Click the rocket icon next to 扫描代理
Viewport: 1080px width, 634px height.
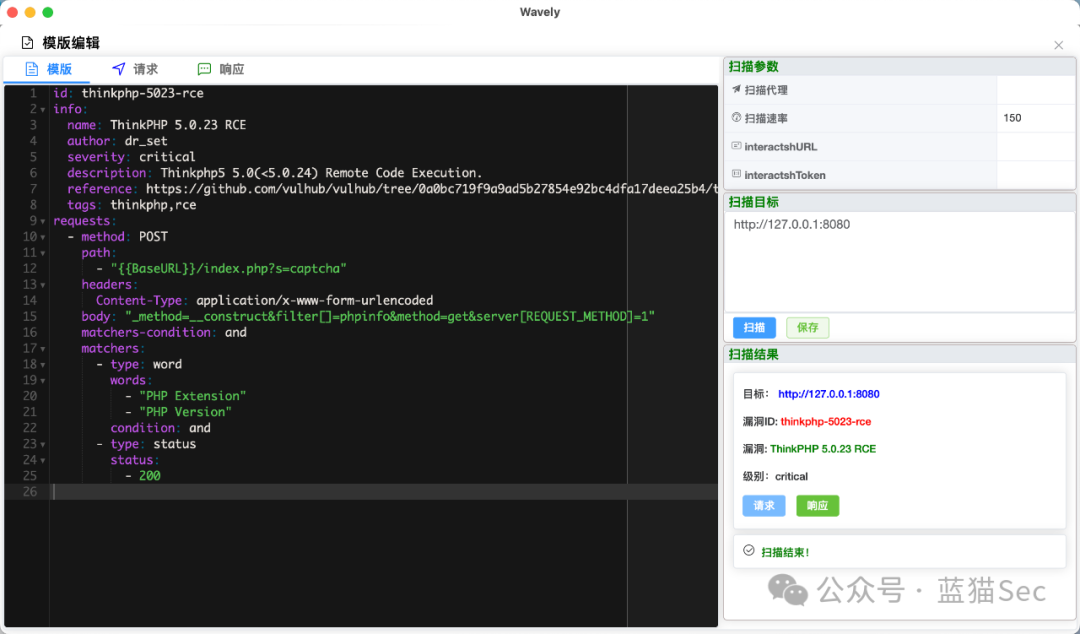(736, 90)
